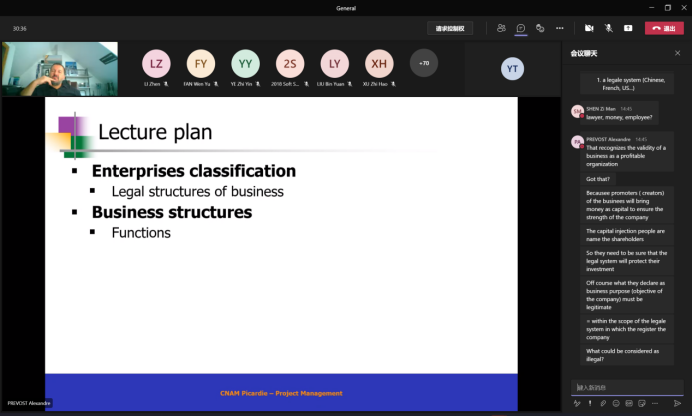This screenshot has width=693, height=417.
Task: Close the meeting chat side panel
Action: pos(678,53)
